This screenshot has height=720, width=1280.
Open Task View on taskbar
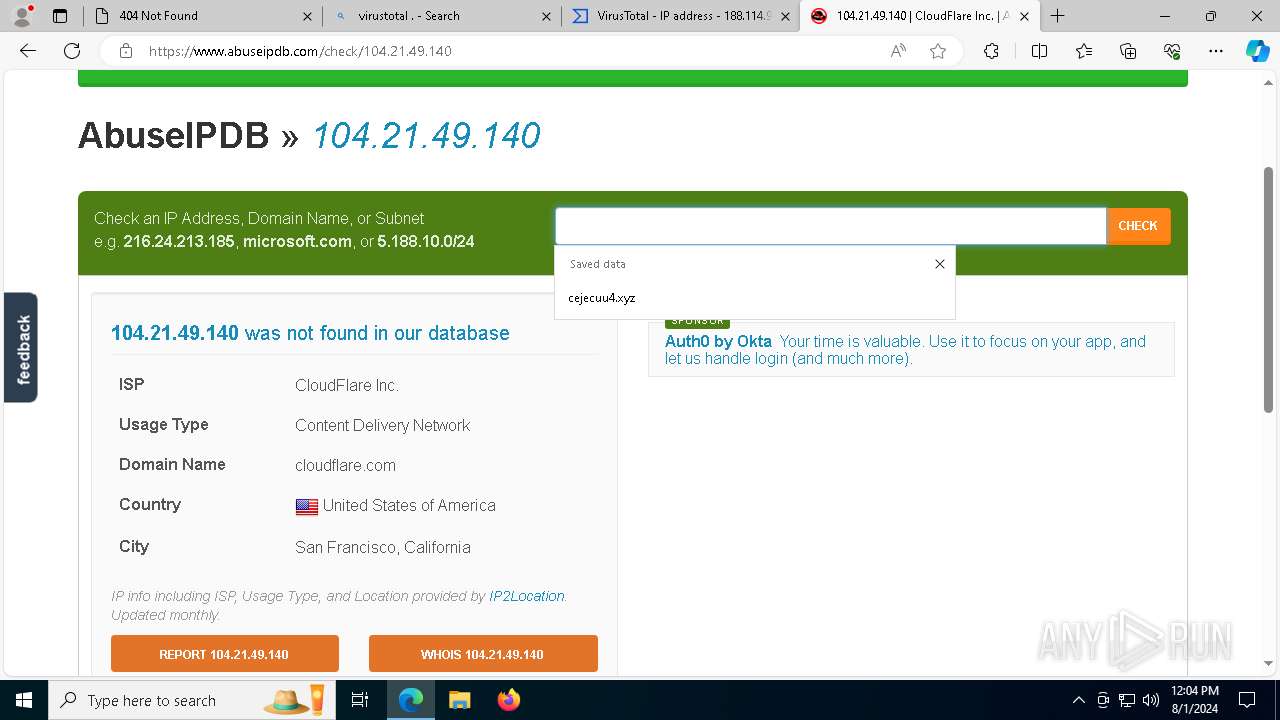[x=360, y=700]
